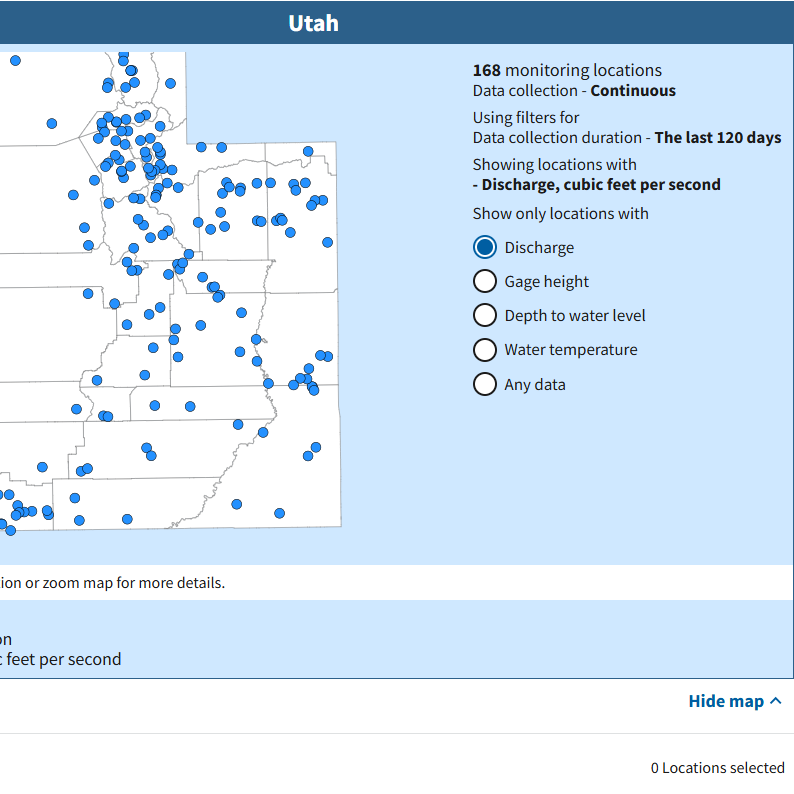Click the Hide map link

[726, 701]
